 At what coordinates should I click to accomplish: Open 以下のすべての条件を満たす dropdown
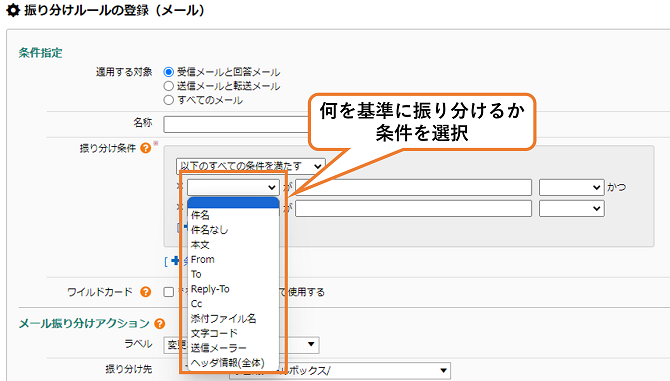pyautogui.click(x=250, y=166)
